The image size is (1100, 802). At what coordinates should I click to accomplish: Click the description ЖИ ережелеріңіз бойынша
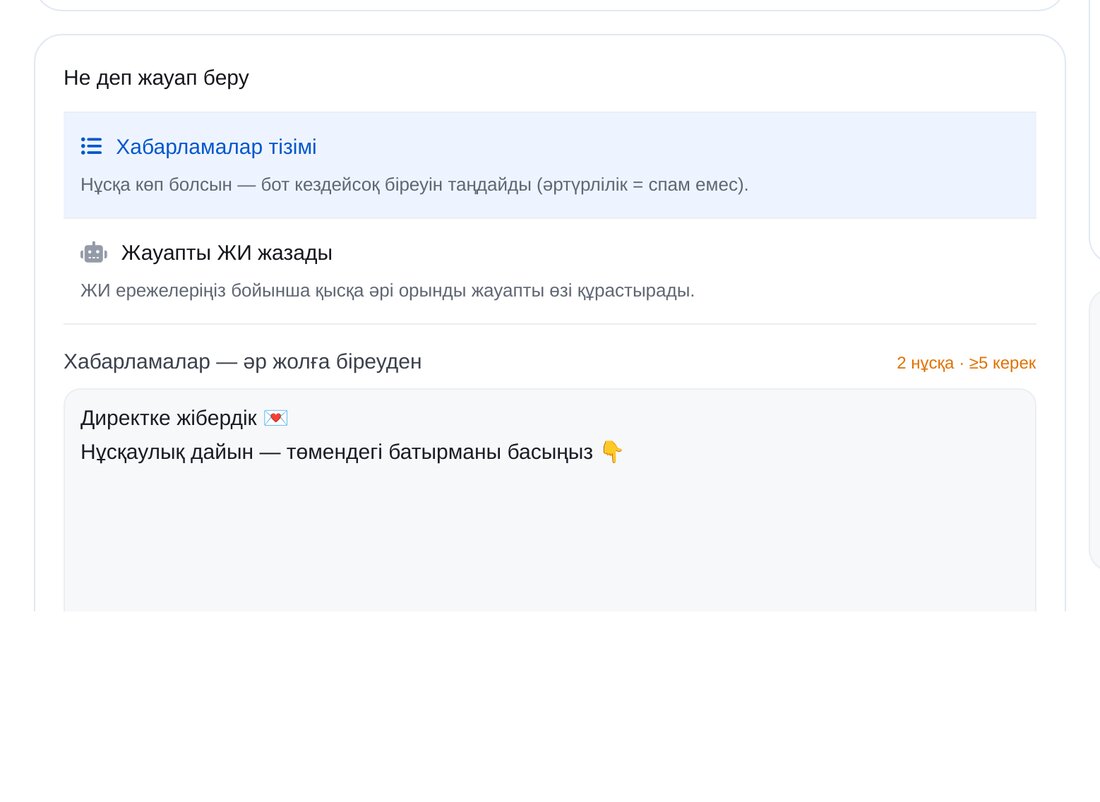tap(387, 290)
